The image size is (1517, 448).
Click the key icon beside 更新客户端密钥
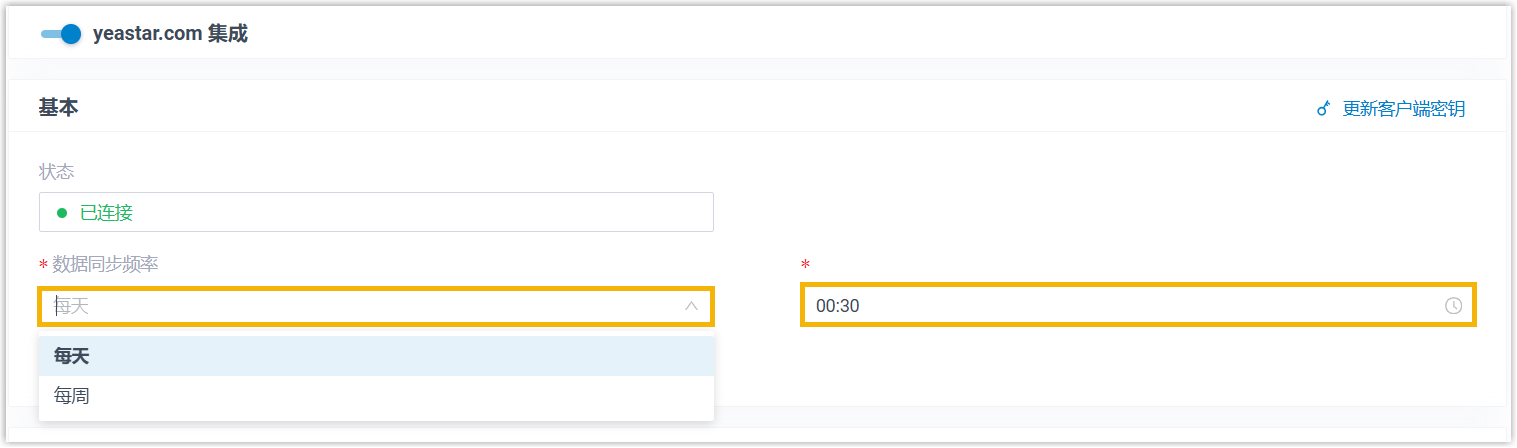click(1323, 109)
